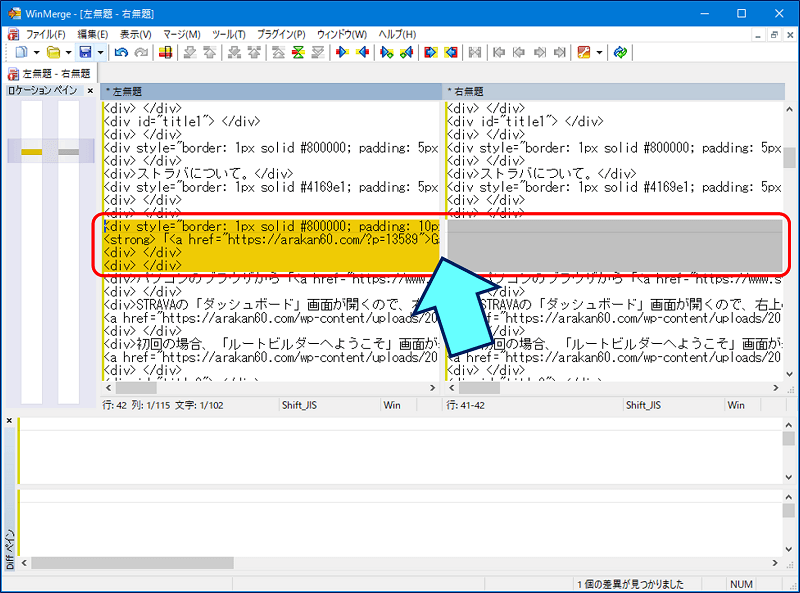The image size is (800, 593).
Task: Copy to right and advance
Action: [x=387, y=52]
